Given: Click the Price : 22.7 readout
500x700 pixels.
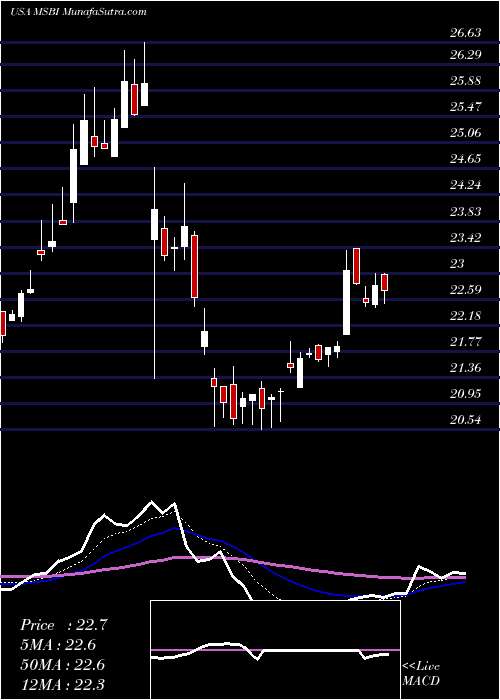Looking at the screenshot, I should tap(64, 625).
